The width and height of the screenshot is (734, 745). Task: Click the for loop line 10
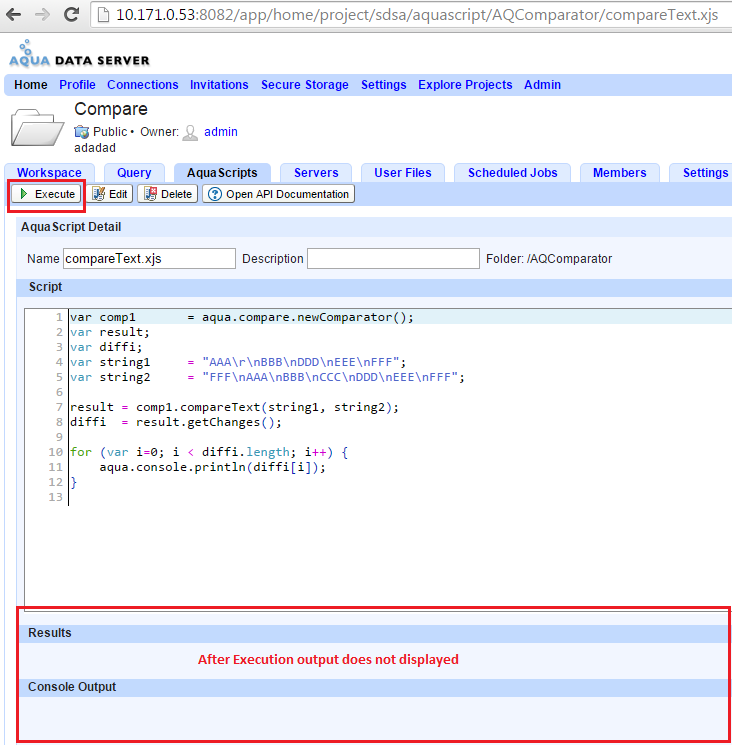pyautogui.click(x=209, y=452)
